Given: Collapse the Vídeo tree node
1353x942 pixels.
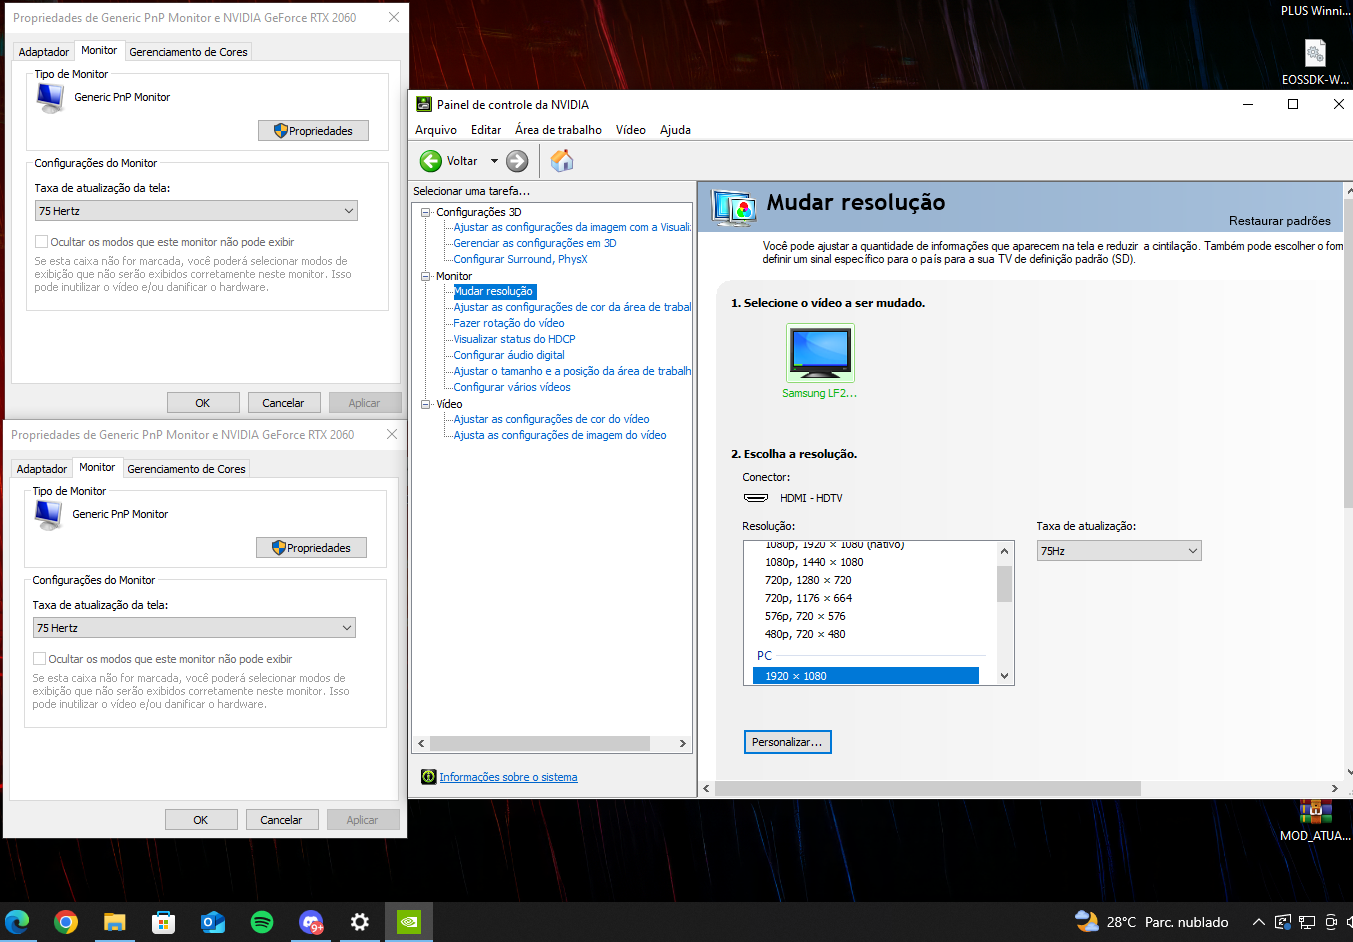Looking at the screenshot, I should [425, 404].
